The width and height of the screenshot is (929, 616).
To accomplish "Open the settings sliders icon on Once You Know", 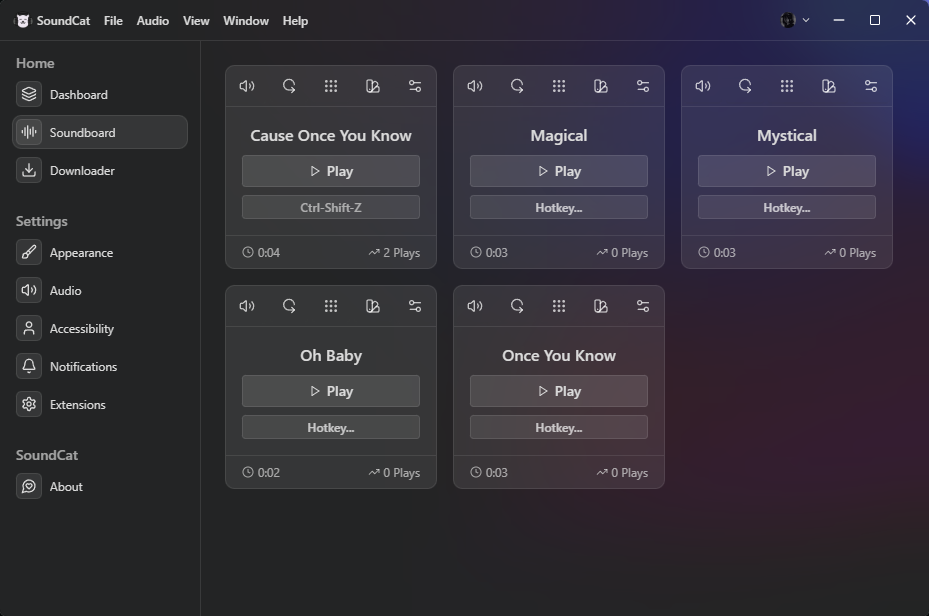I will (643, 306).
